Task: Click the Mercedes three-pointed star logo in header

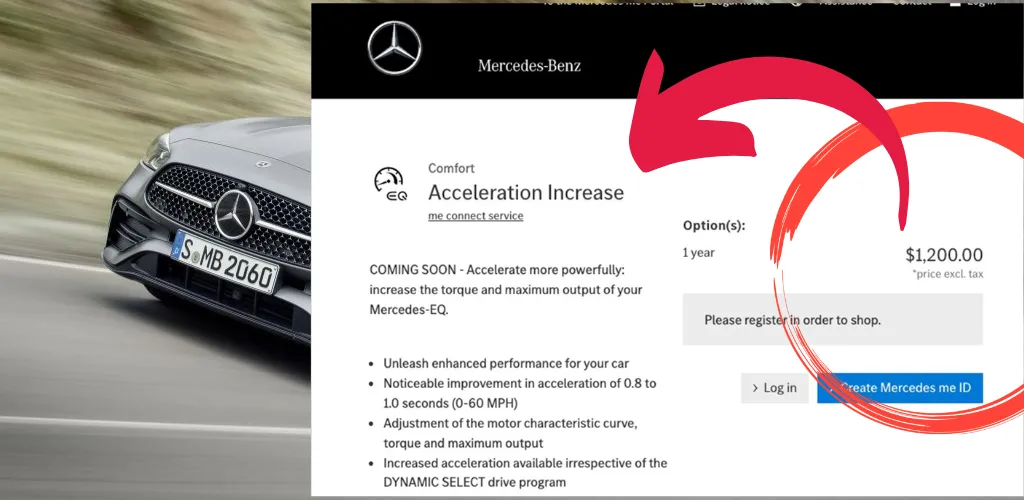Action: pos(394,48)
